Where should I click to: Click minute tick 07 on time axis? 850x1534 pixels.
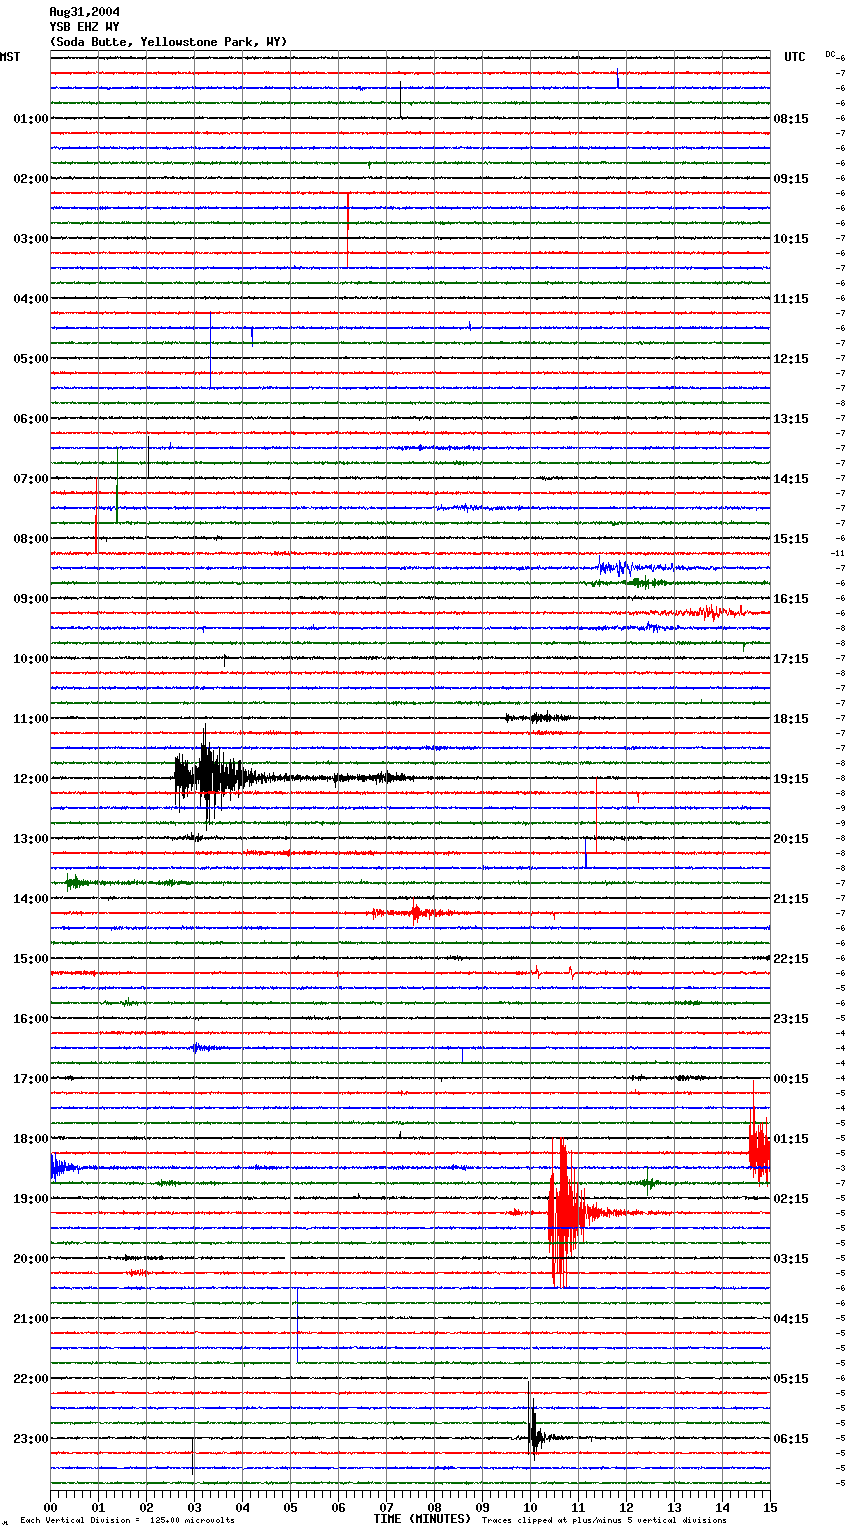click(386, 1507)
